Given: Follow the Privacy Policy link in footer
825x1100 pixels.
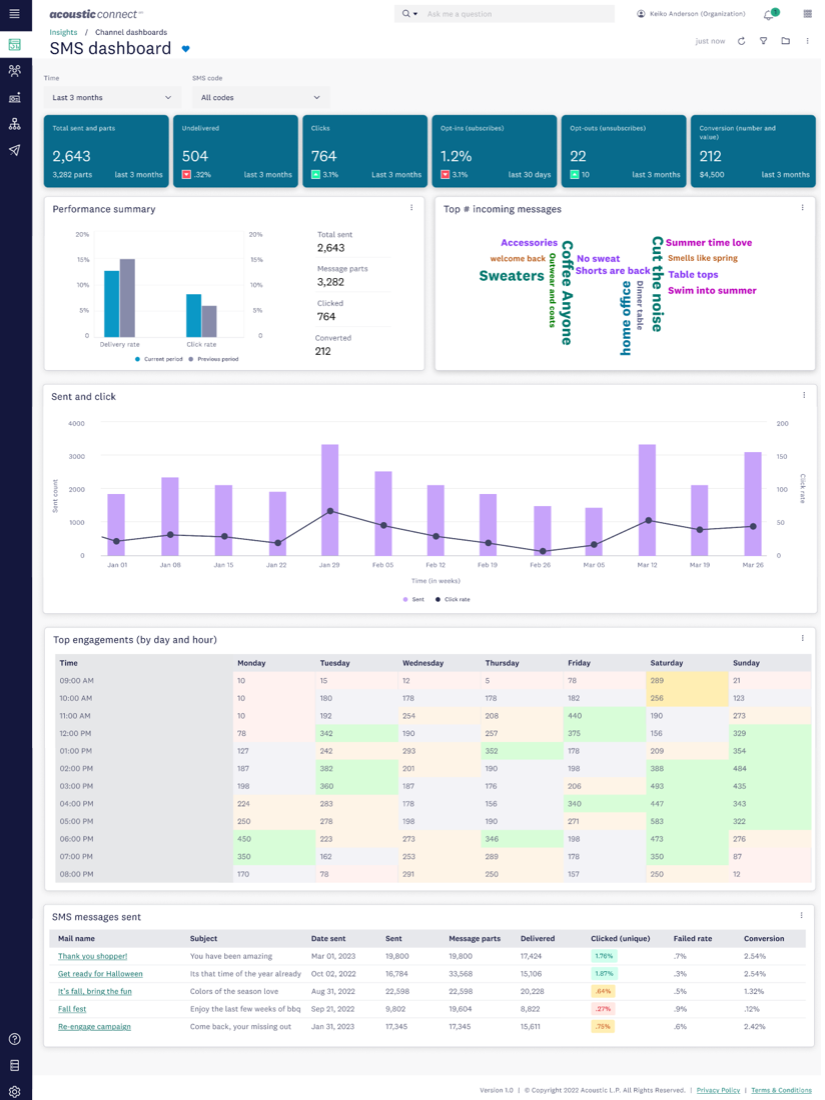Looking at the screenshot, I should 718,1090.
